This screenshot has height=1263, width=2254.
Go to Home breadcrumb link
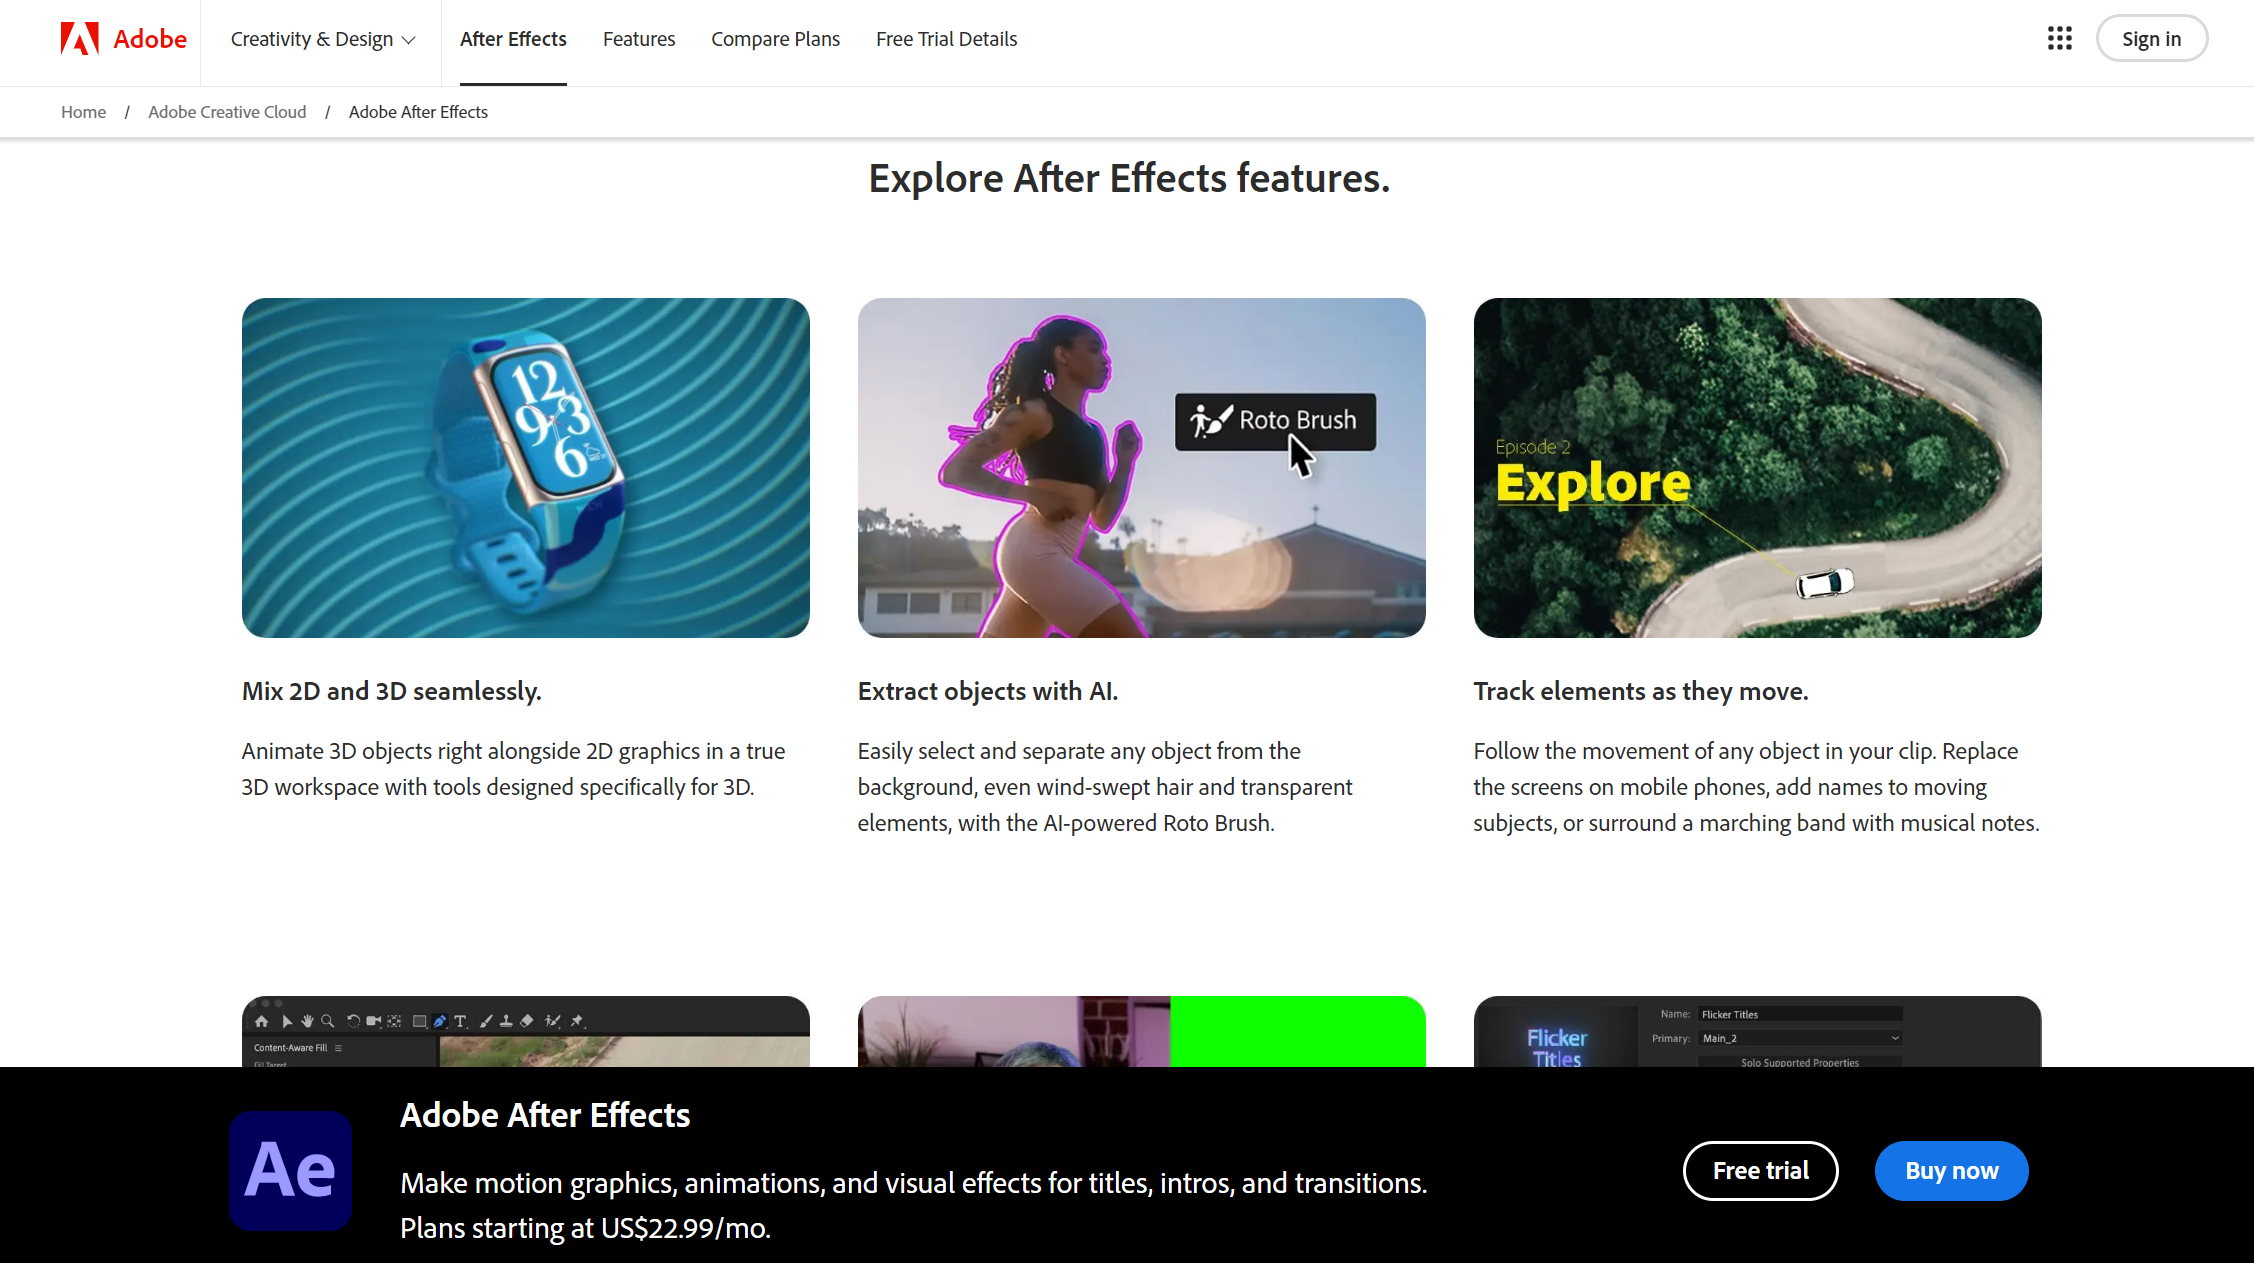point(83,112)
